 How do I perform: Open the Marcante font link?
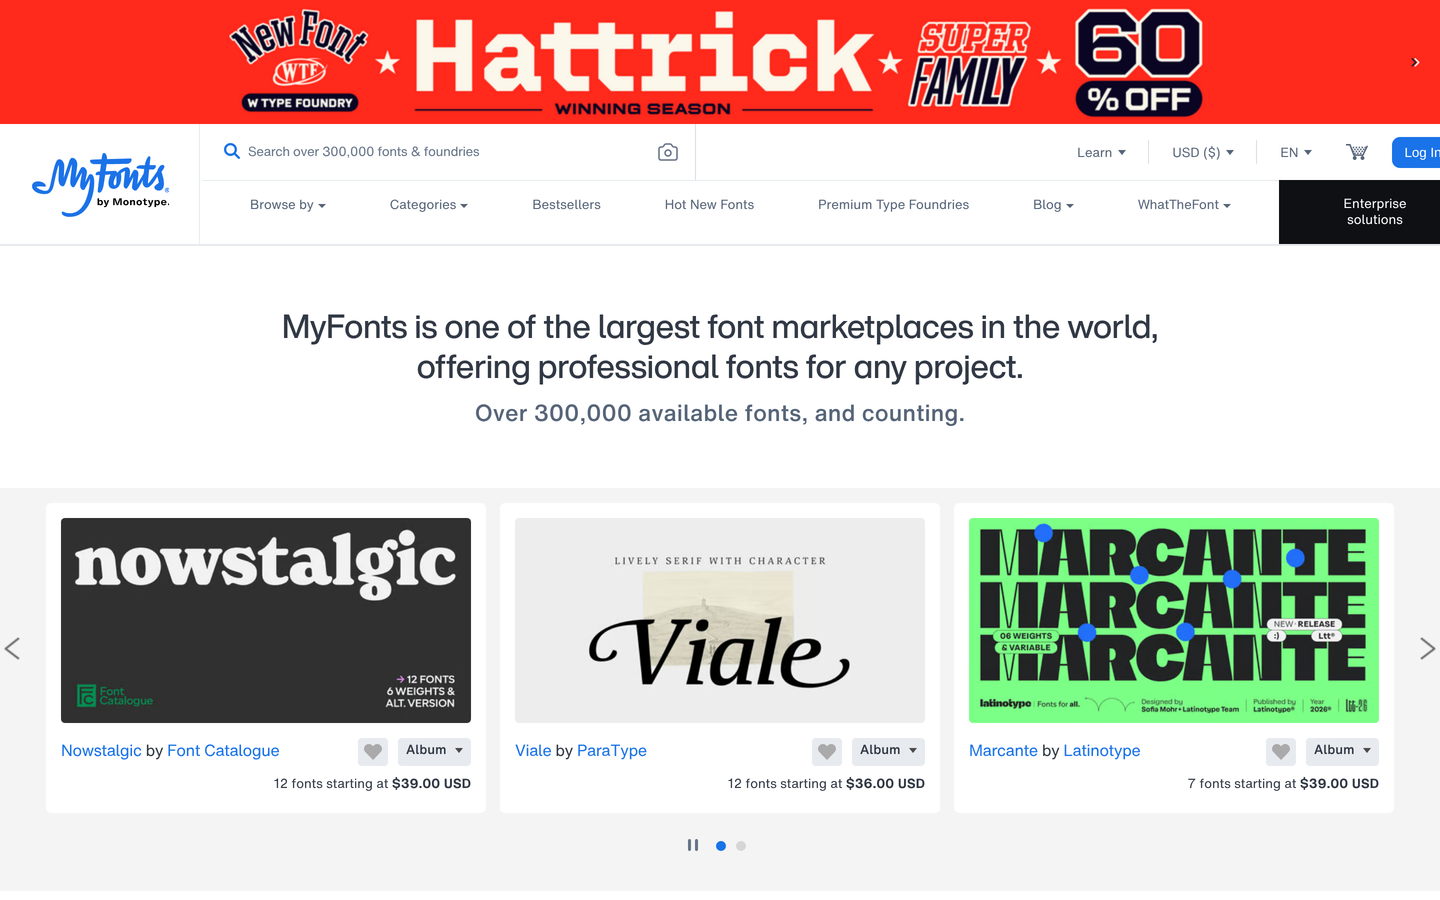[1003, 751]
